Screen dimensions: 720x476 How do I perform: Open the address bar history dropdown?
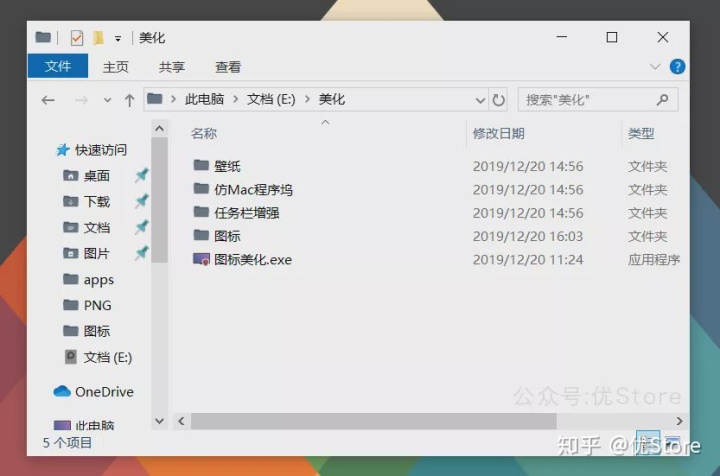point(480,100)
